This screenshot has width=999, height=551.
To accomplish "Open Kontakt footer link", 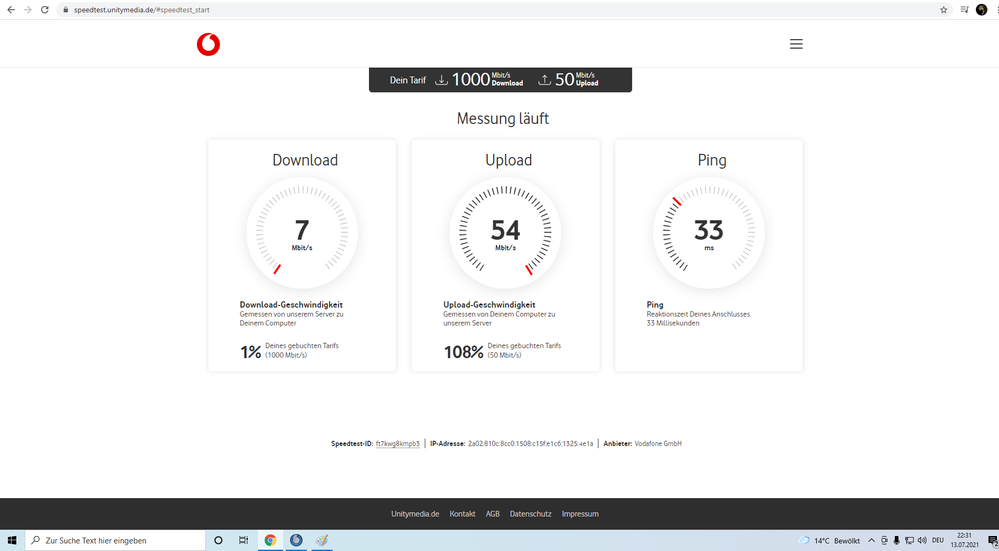I will [x=462, y=514].
